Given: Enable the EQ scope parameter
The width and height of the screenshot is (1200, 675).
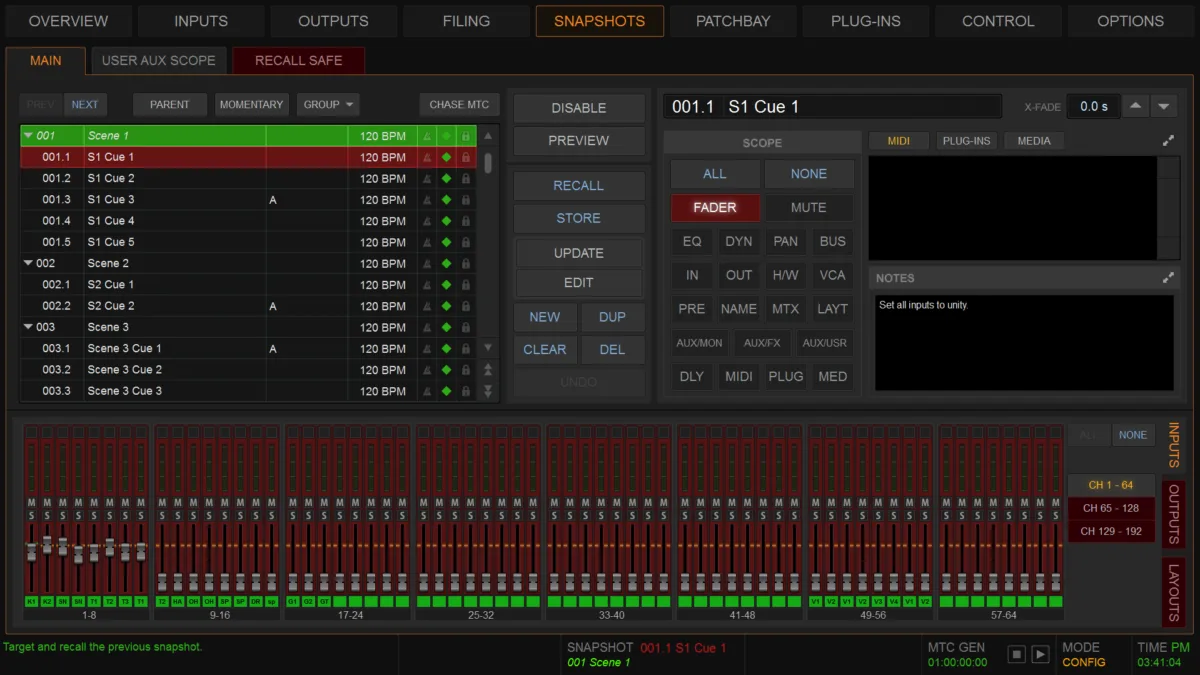Looking at the screenshot, I should (692, 241).
